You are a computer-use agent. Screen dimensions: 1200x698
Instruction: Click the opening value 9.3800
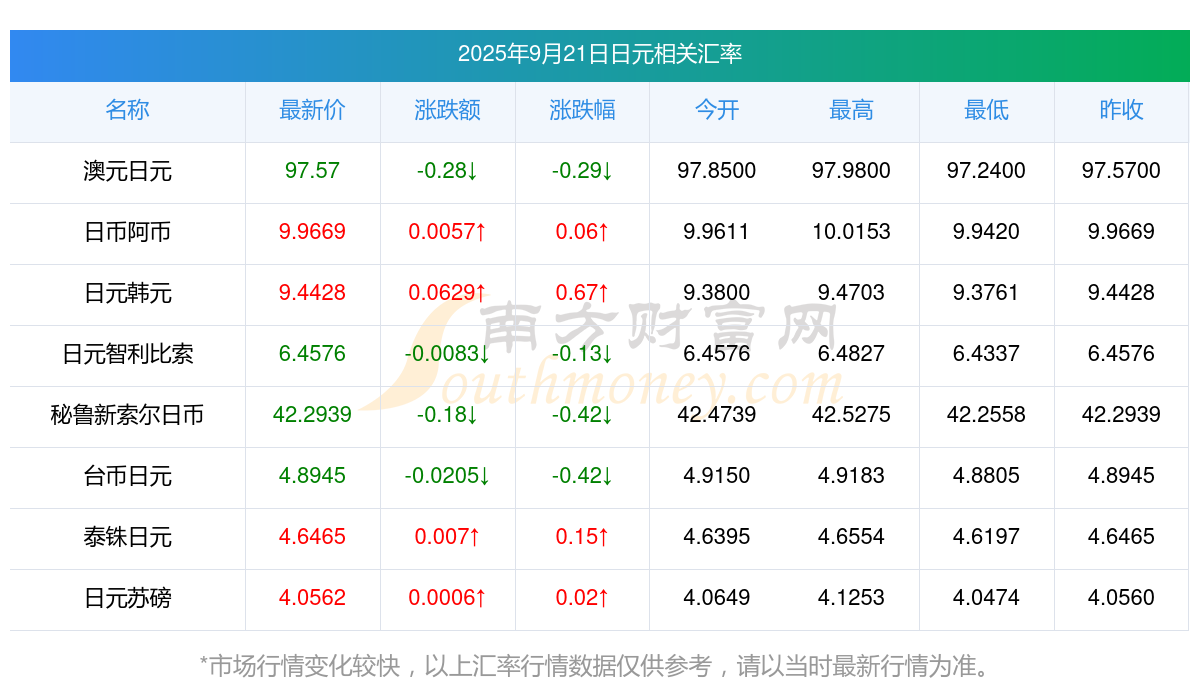tap(717, 293)
